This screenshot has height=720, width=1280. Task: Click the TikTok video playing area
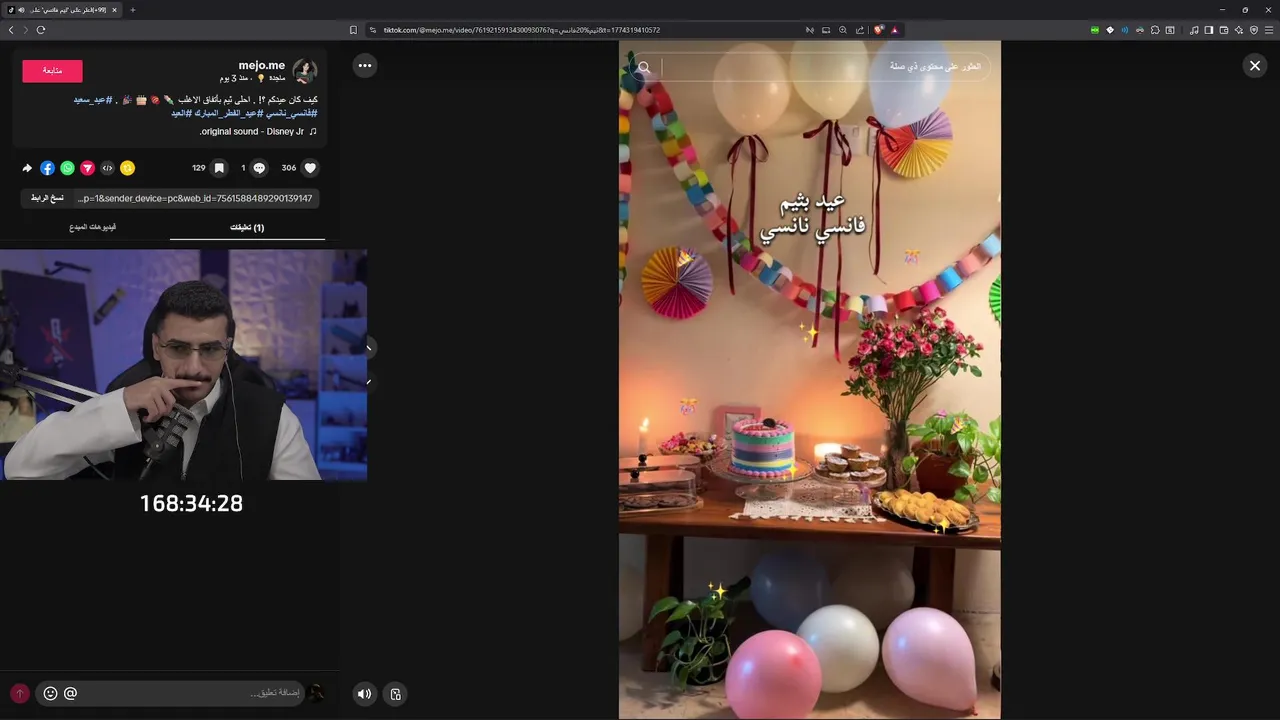click(810, 380)
